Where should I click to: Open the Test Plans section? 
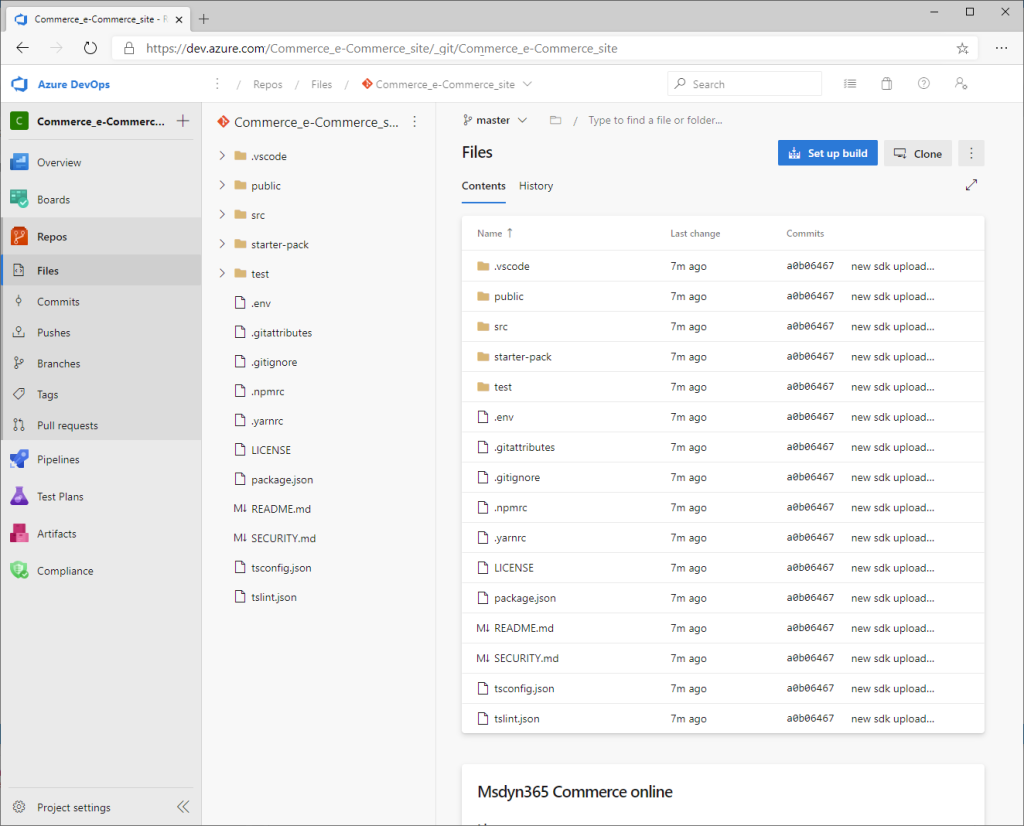20,496
